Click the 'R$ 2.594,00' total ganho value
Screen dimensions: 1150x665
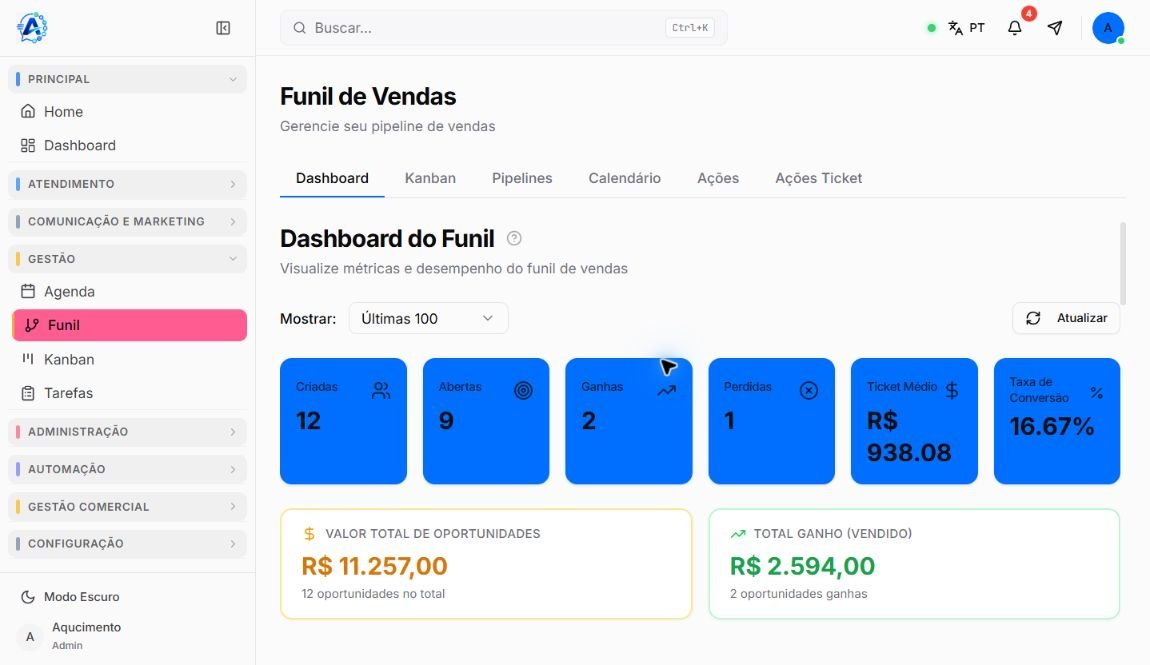802,566
